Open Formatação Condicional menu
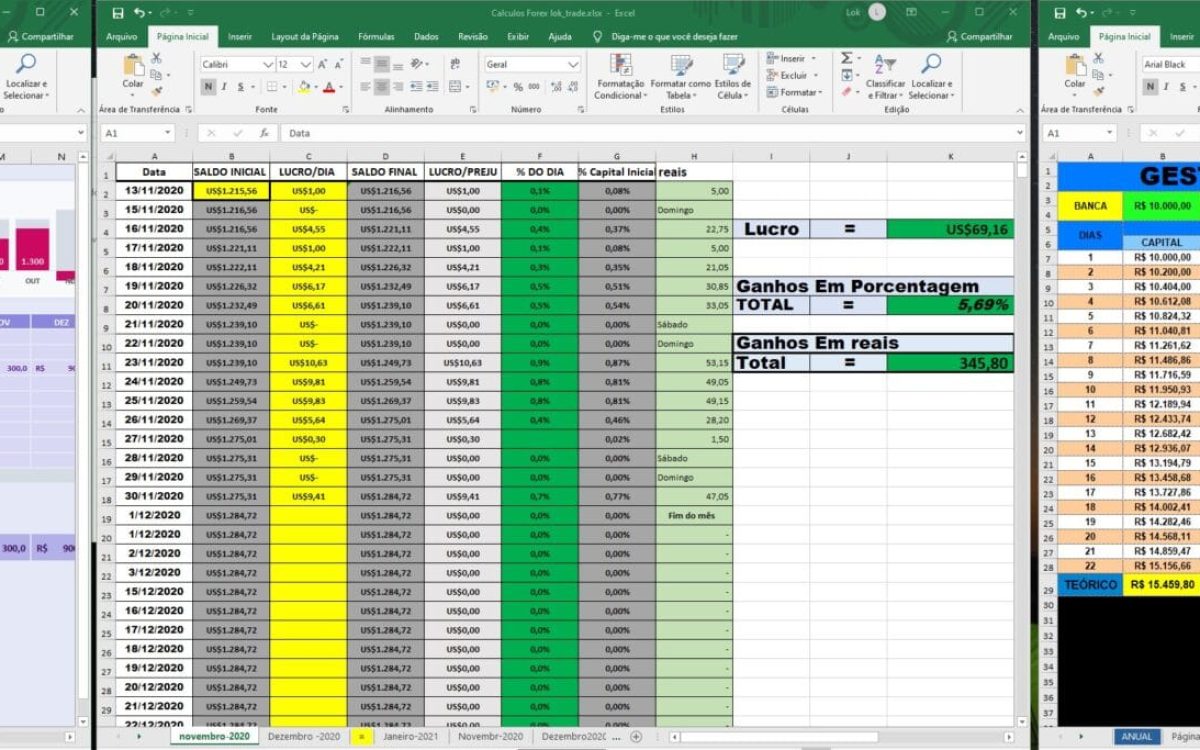The height and width of the screenshot is (750, 1200). [x=620, y=76]
